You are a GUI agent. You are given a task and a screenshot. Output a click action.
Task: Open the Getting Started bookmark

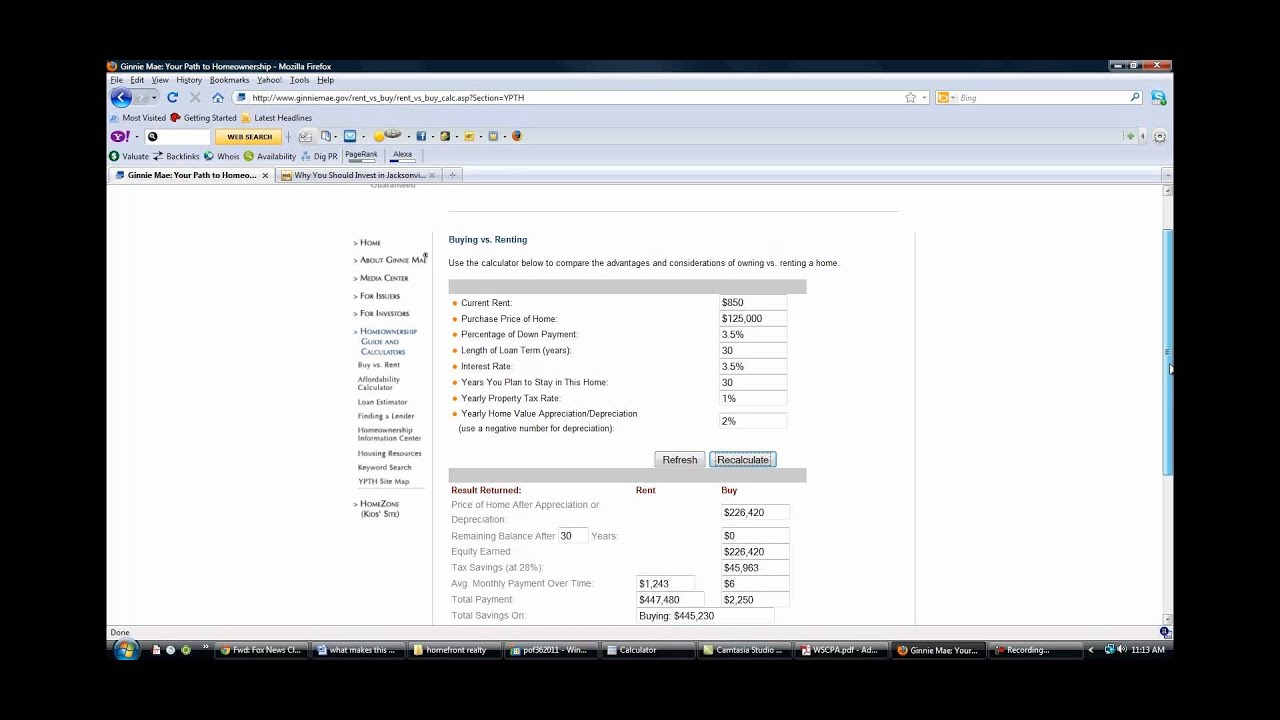click(203, 118)
